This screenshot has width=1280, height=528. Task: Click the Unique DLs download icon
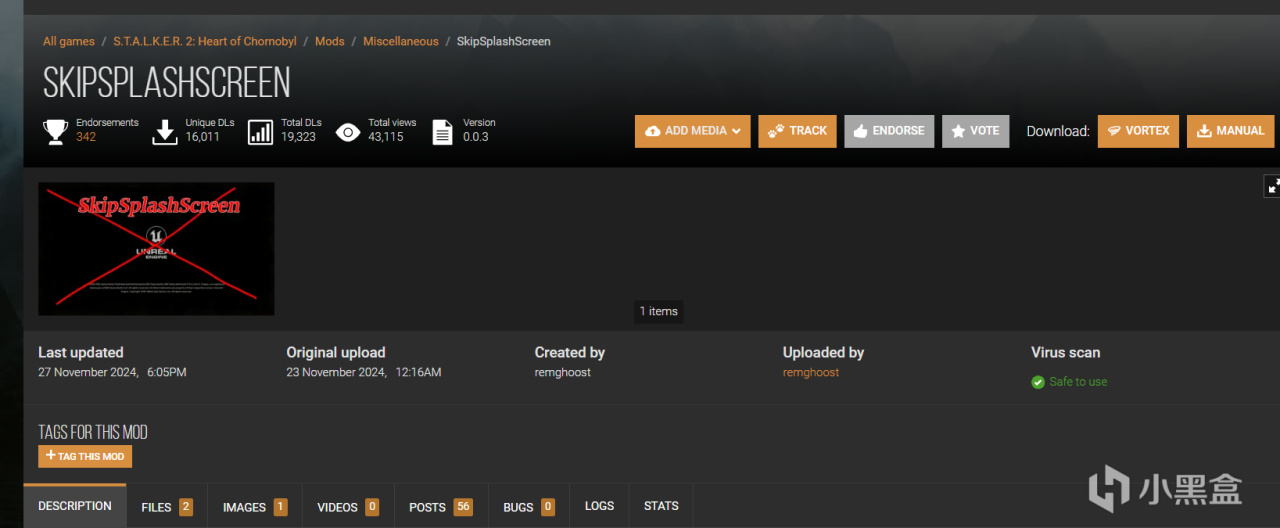[164, 132]
